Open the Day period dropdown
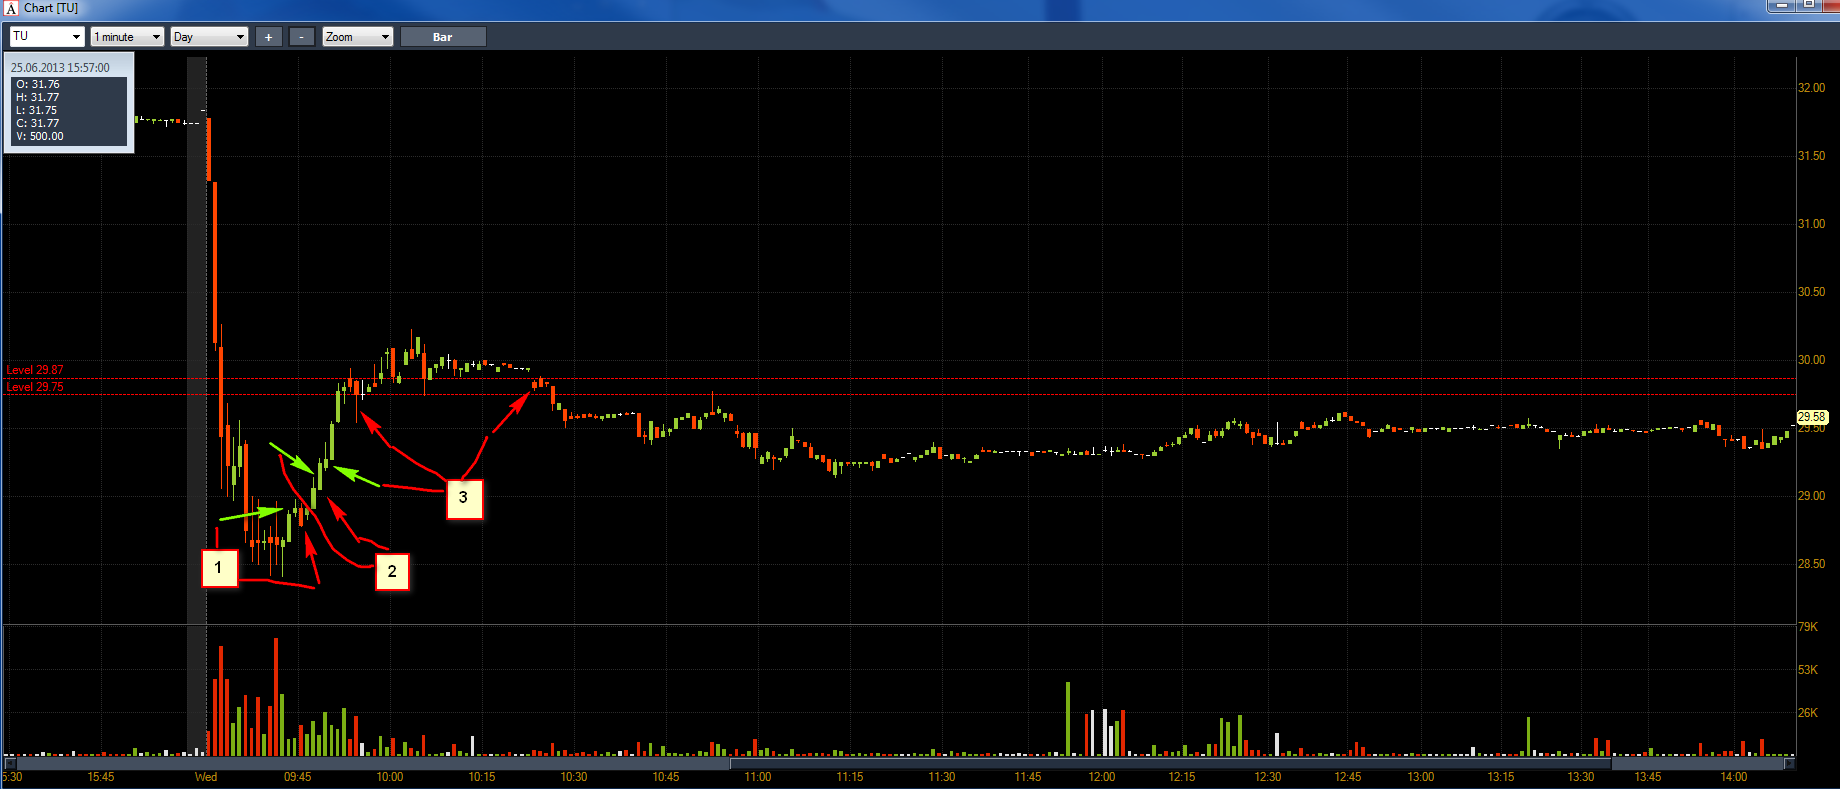This screenshot has height=789, width=1840. point(209,37)
